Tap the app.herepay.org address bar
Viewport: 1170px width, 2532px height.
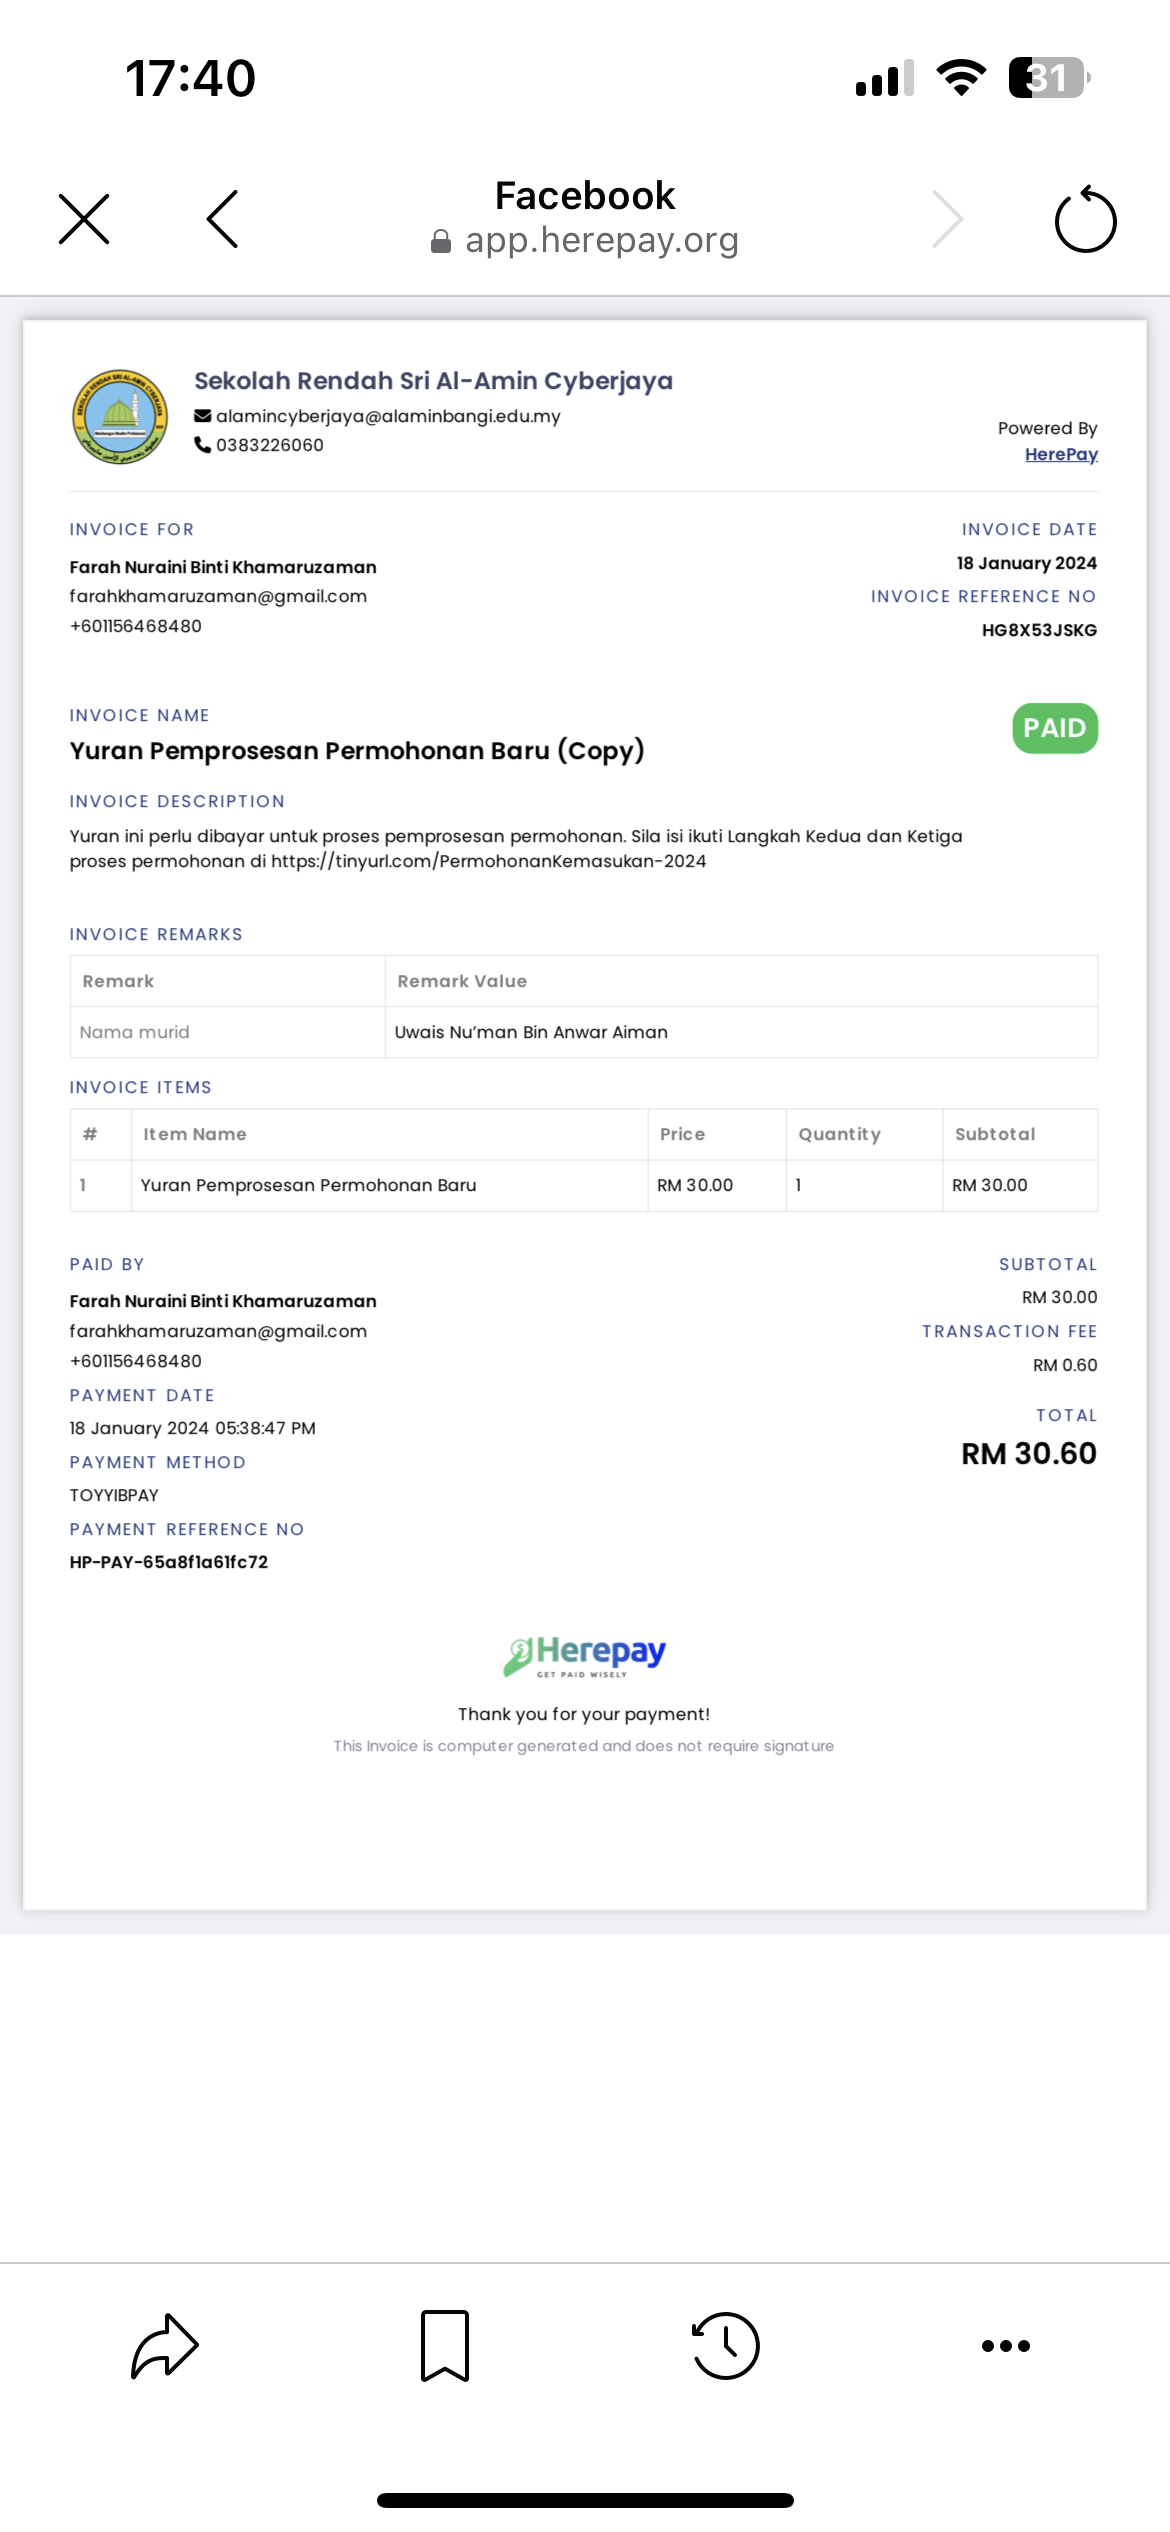pyautogui.click(x=585, y=240)
